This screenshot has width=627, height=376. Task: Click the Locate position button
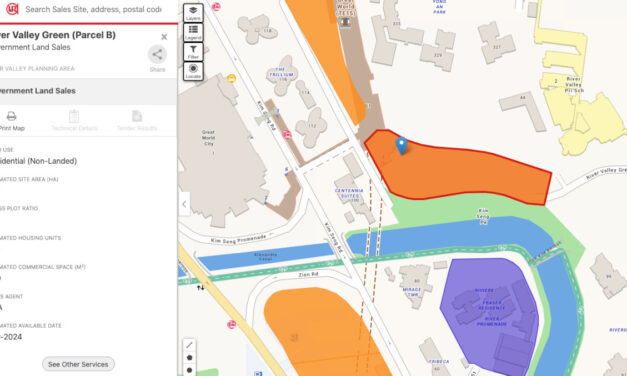(x=193, y=71)
